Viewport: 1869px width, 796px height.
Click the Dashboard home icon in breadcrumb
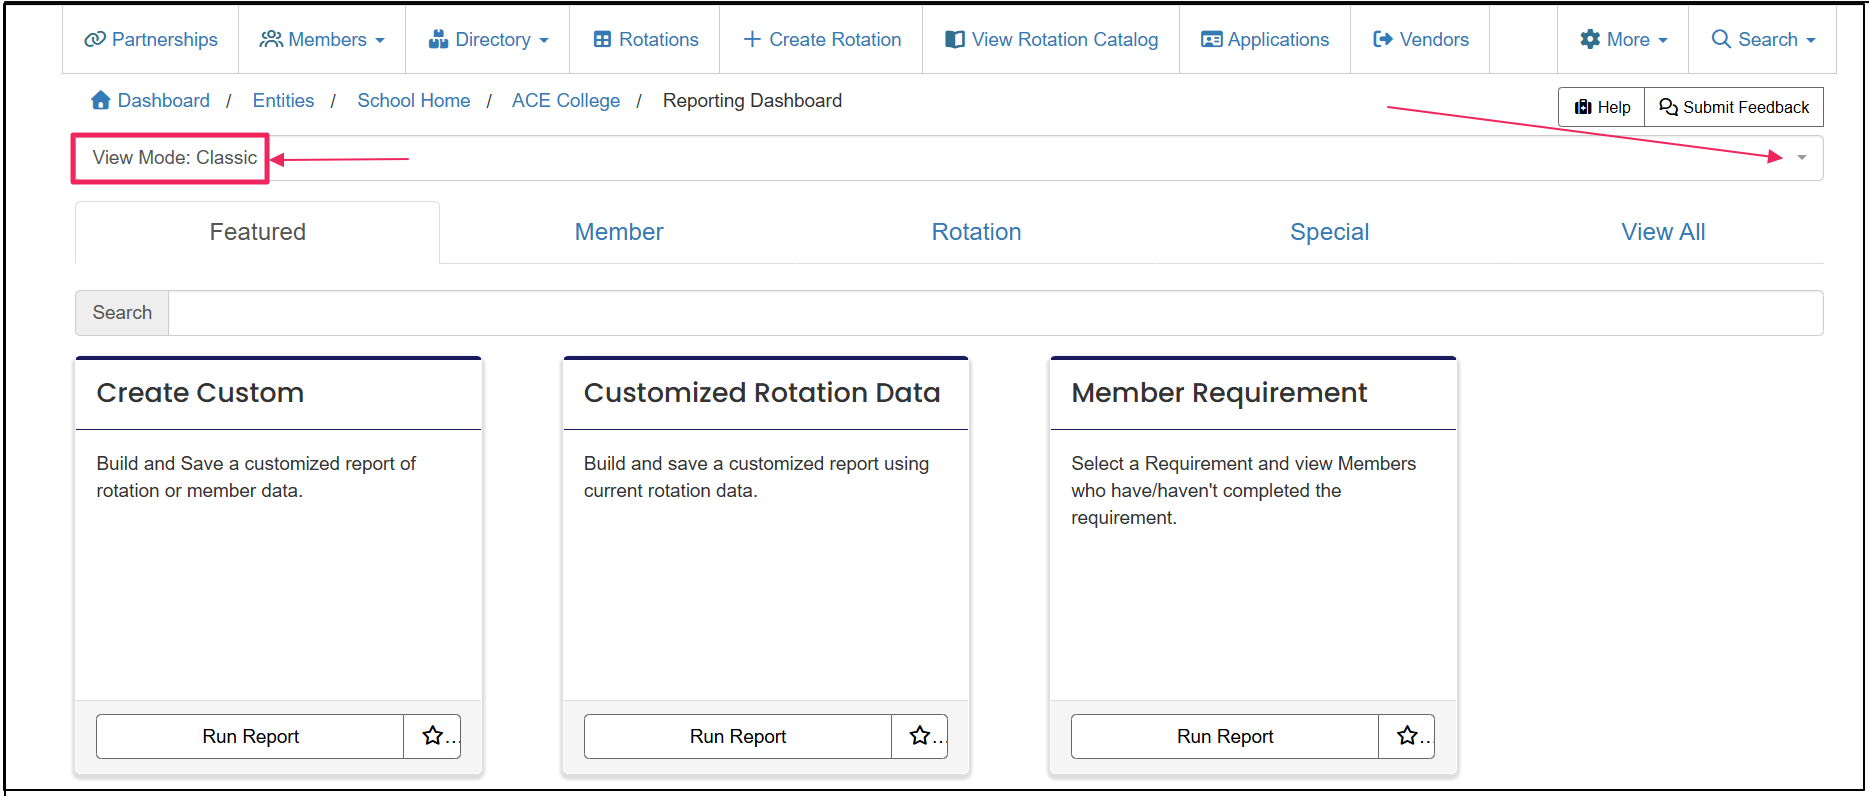point(100,101)
